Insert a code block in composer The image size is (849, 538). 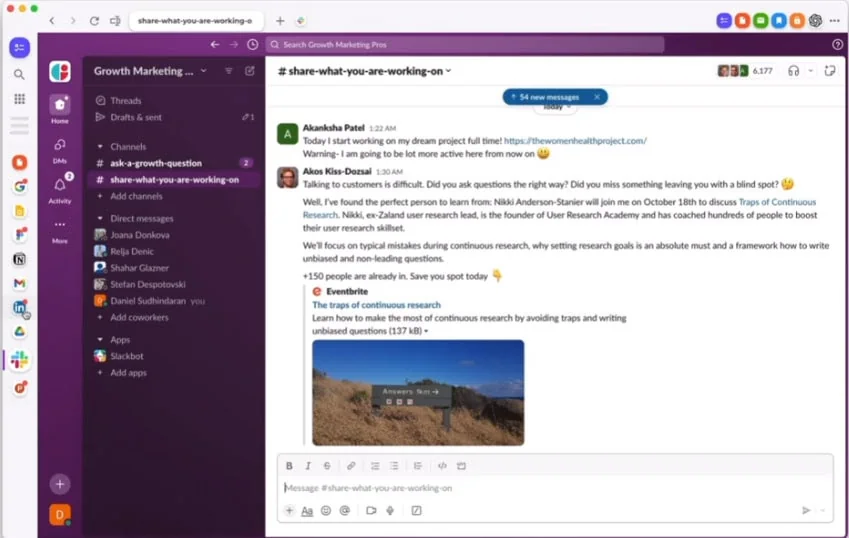pyautogui.click(x=461, y=466)
